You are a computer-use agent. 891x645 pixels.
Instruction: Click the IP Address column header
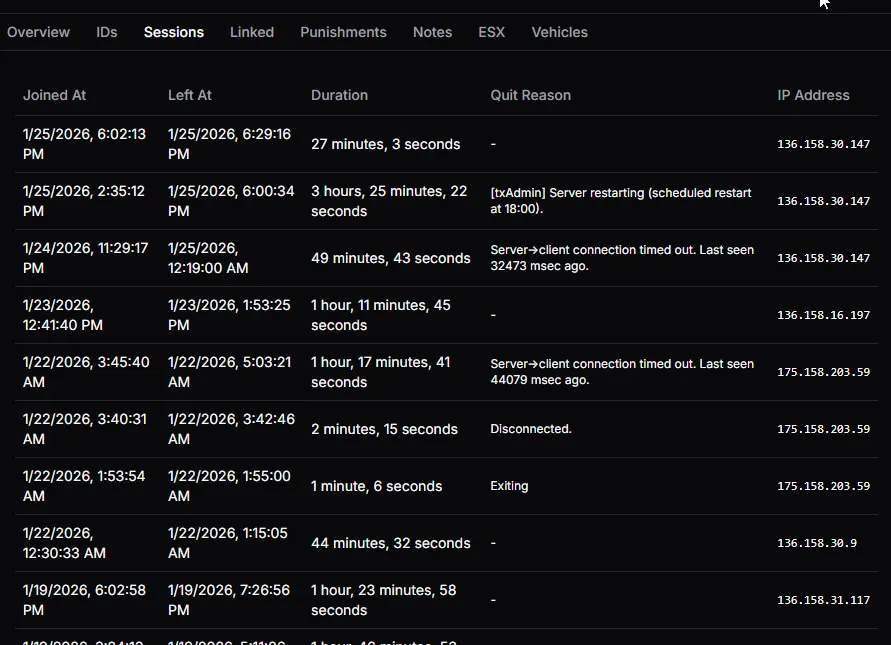tap(813, 95)
